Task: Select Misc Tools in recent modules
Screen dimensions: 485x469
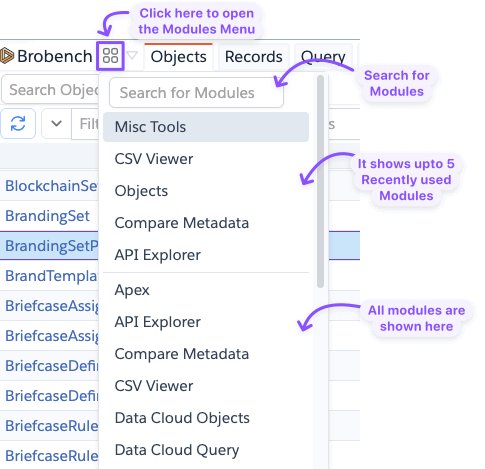Action: coord(206,127)
